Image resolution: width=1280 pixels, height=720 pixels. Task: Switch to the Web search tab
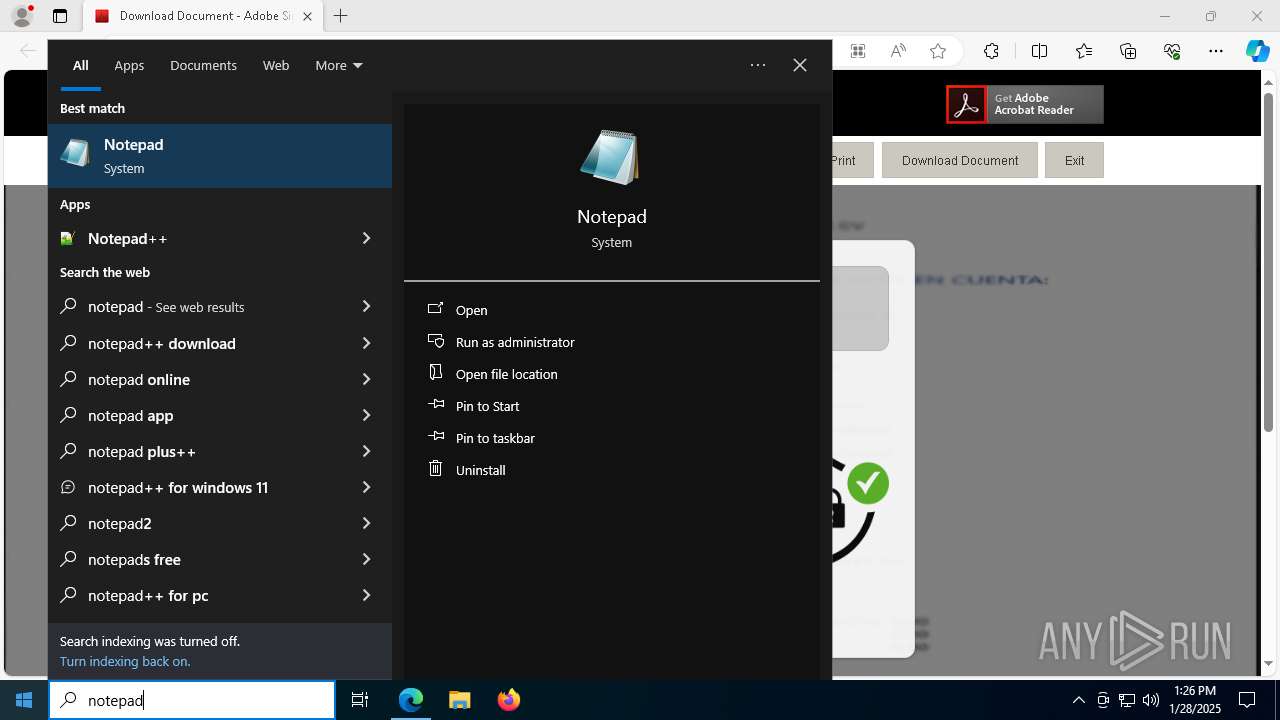click(276, 65)
